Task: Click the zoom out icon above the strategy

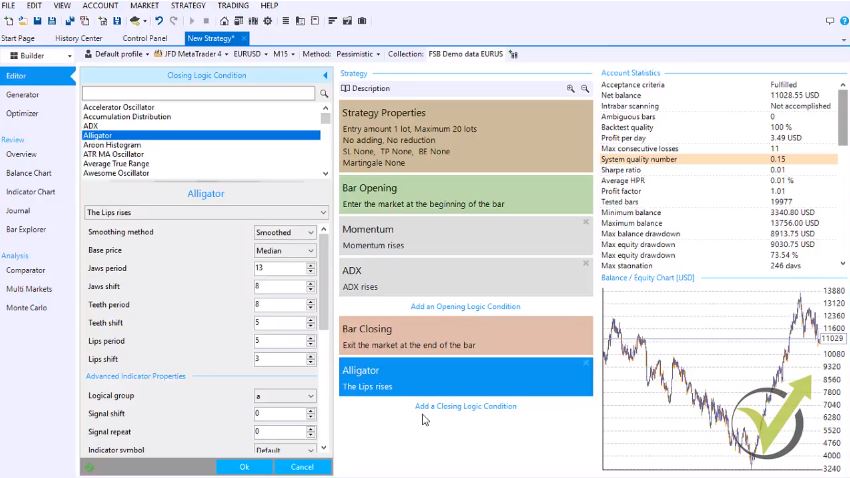Action: click(585, 89)
